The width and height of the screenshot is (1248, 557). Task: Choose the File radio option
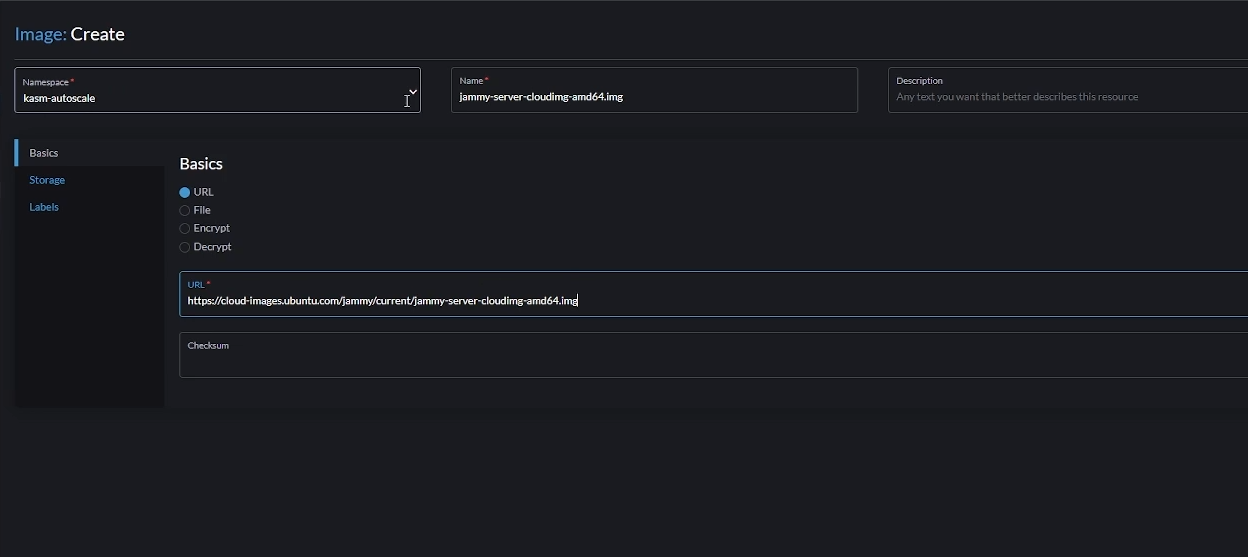point(185,210)
